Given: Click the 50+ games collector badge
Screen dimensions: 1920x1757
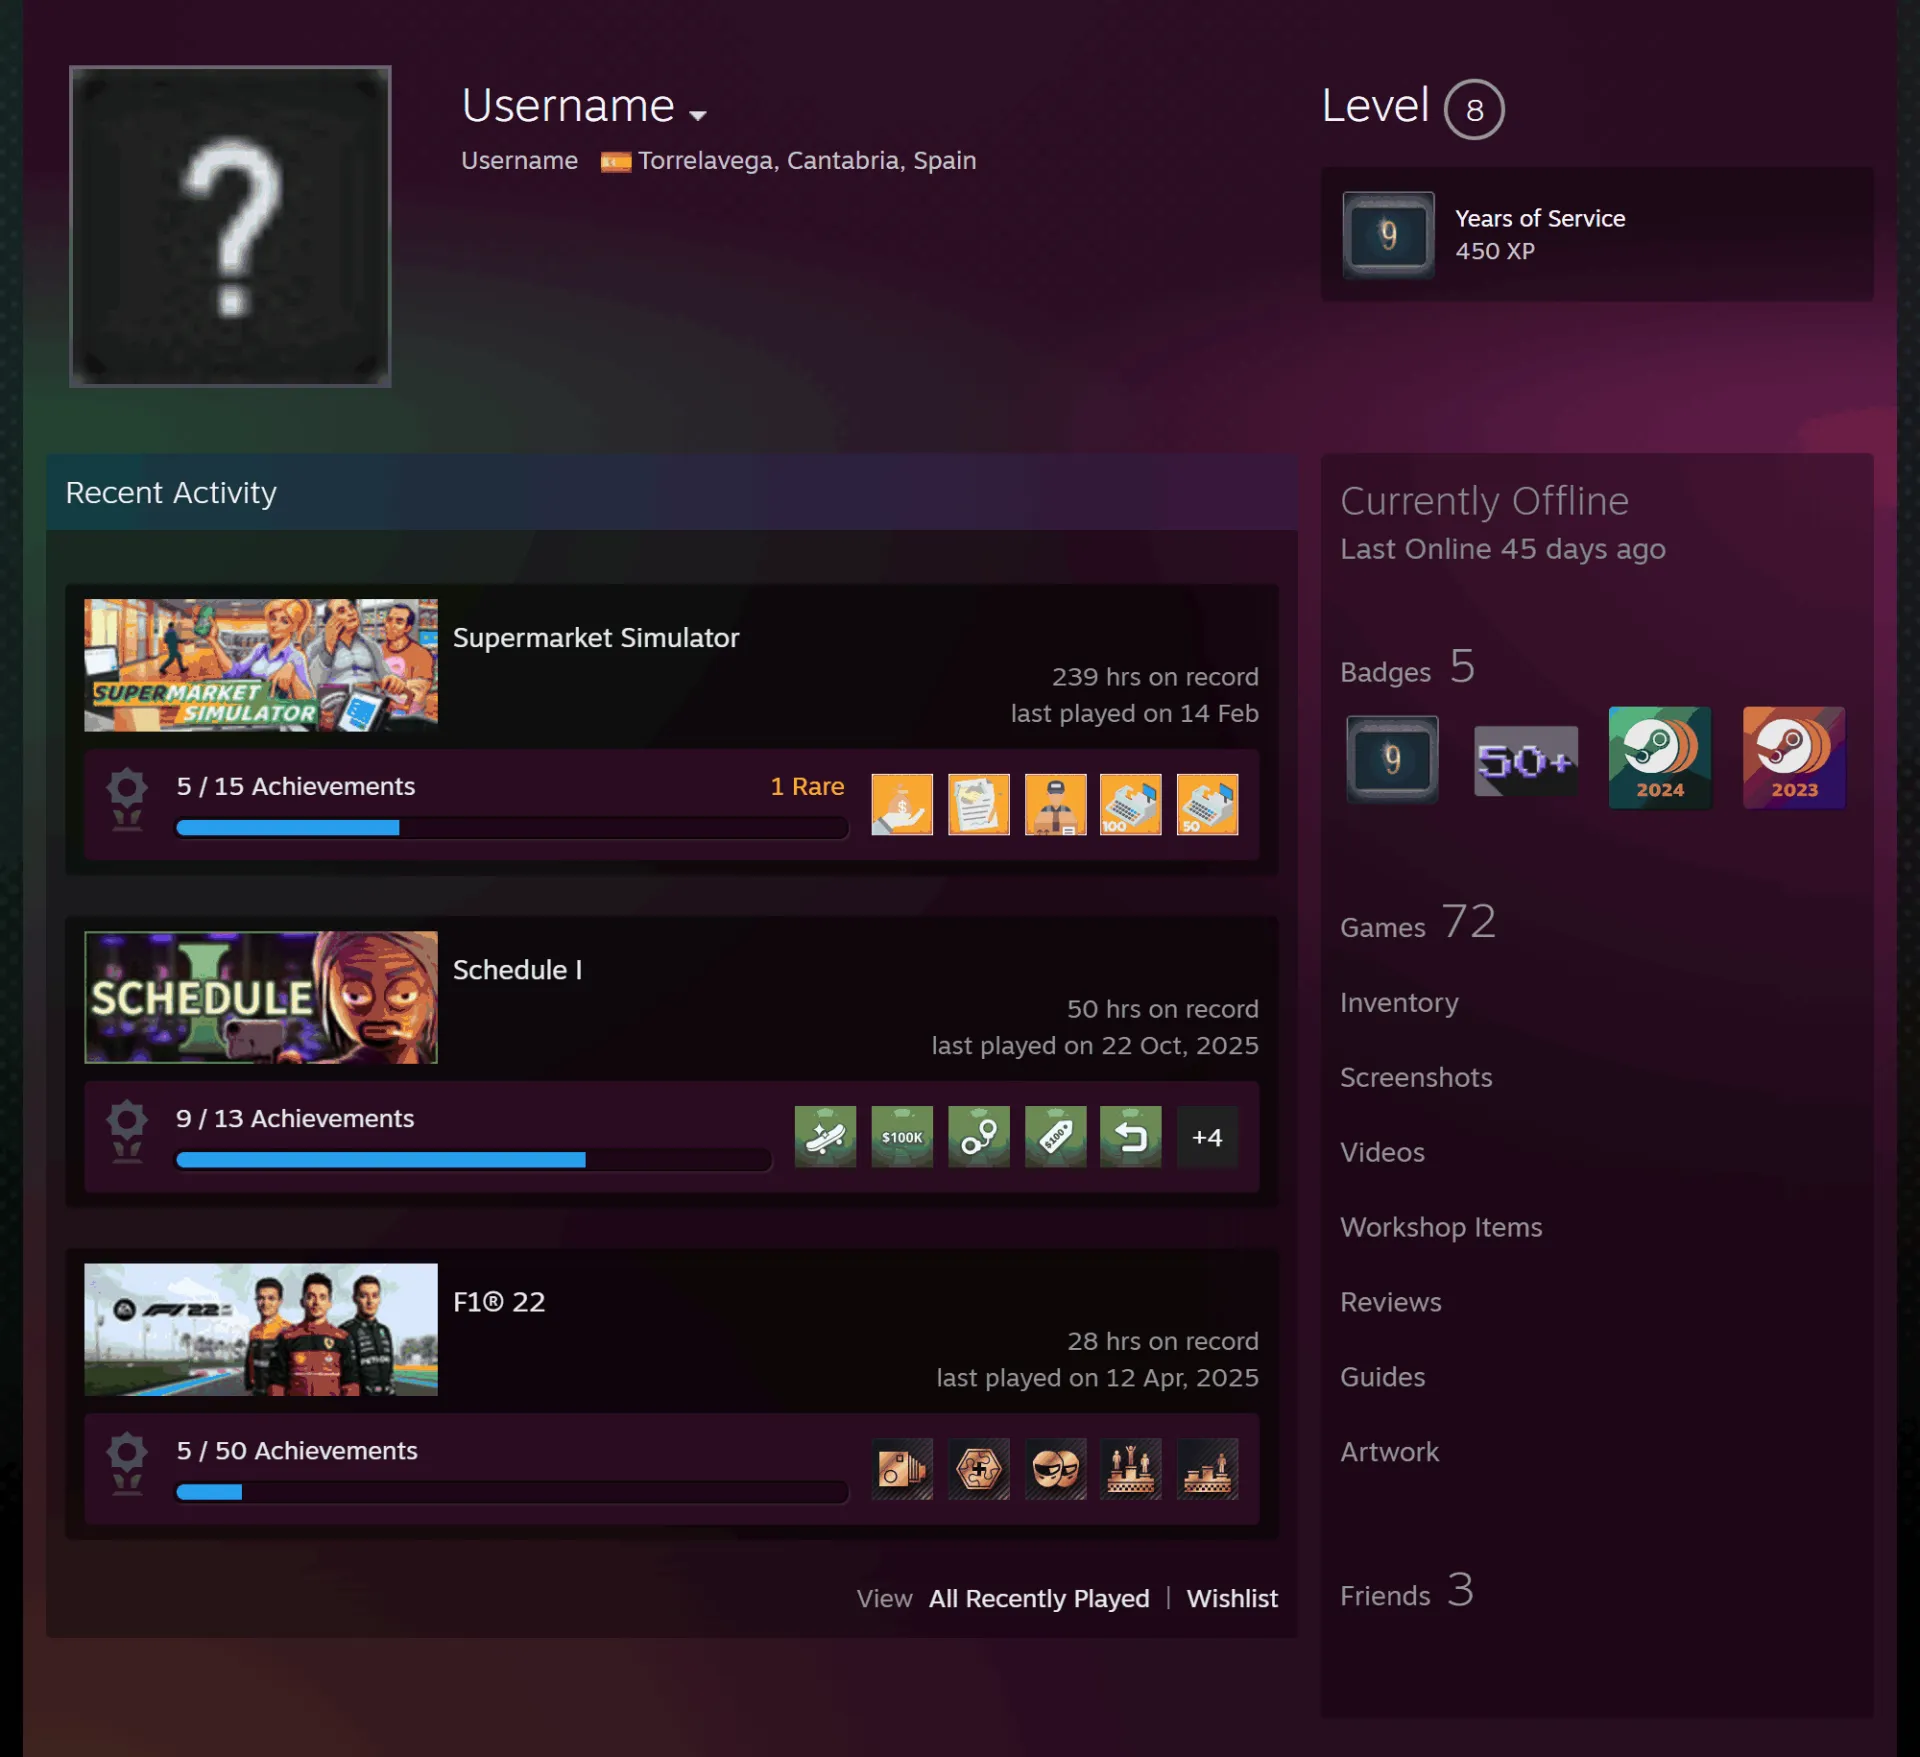Looking at the screenshot, I should (x=1526, y=761).
